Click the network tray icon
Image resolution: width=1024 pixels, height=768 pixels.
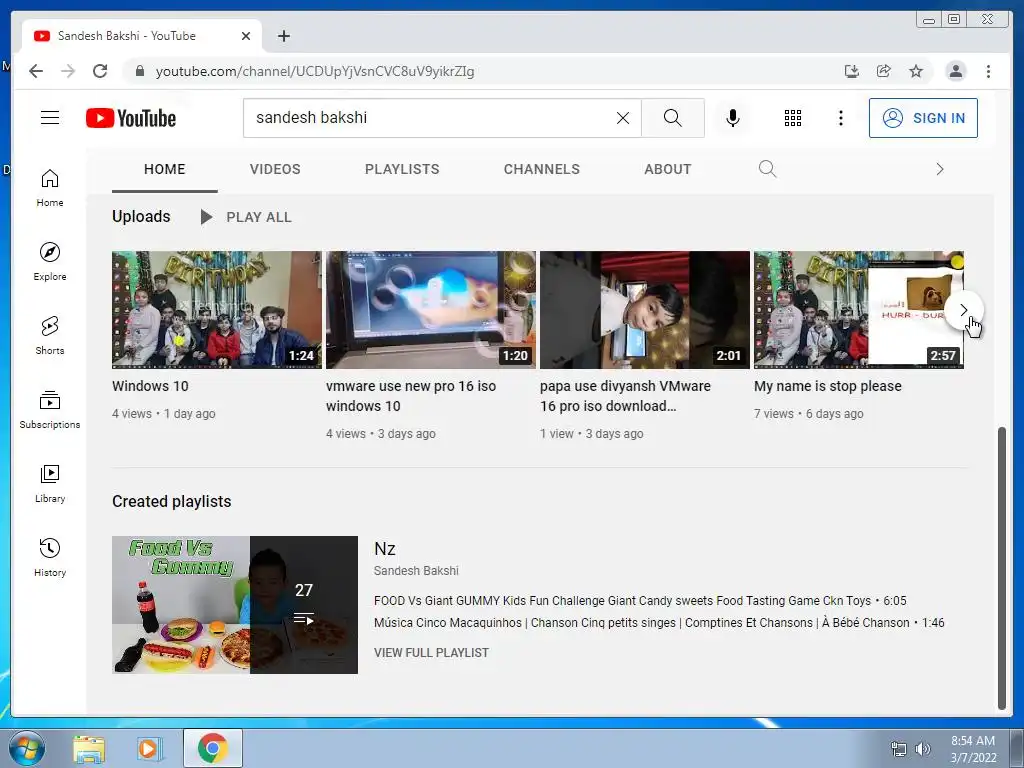pyautogui.click(x=899, y=749)
